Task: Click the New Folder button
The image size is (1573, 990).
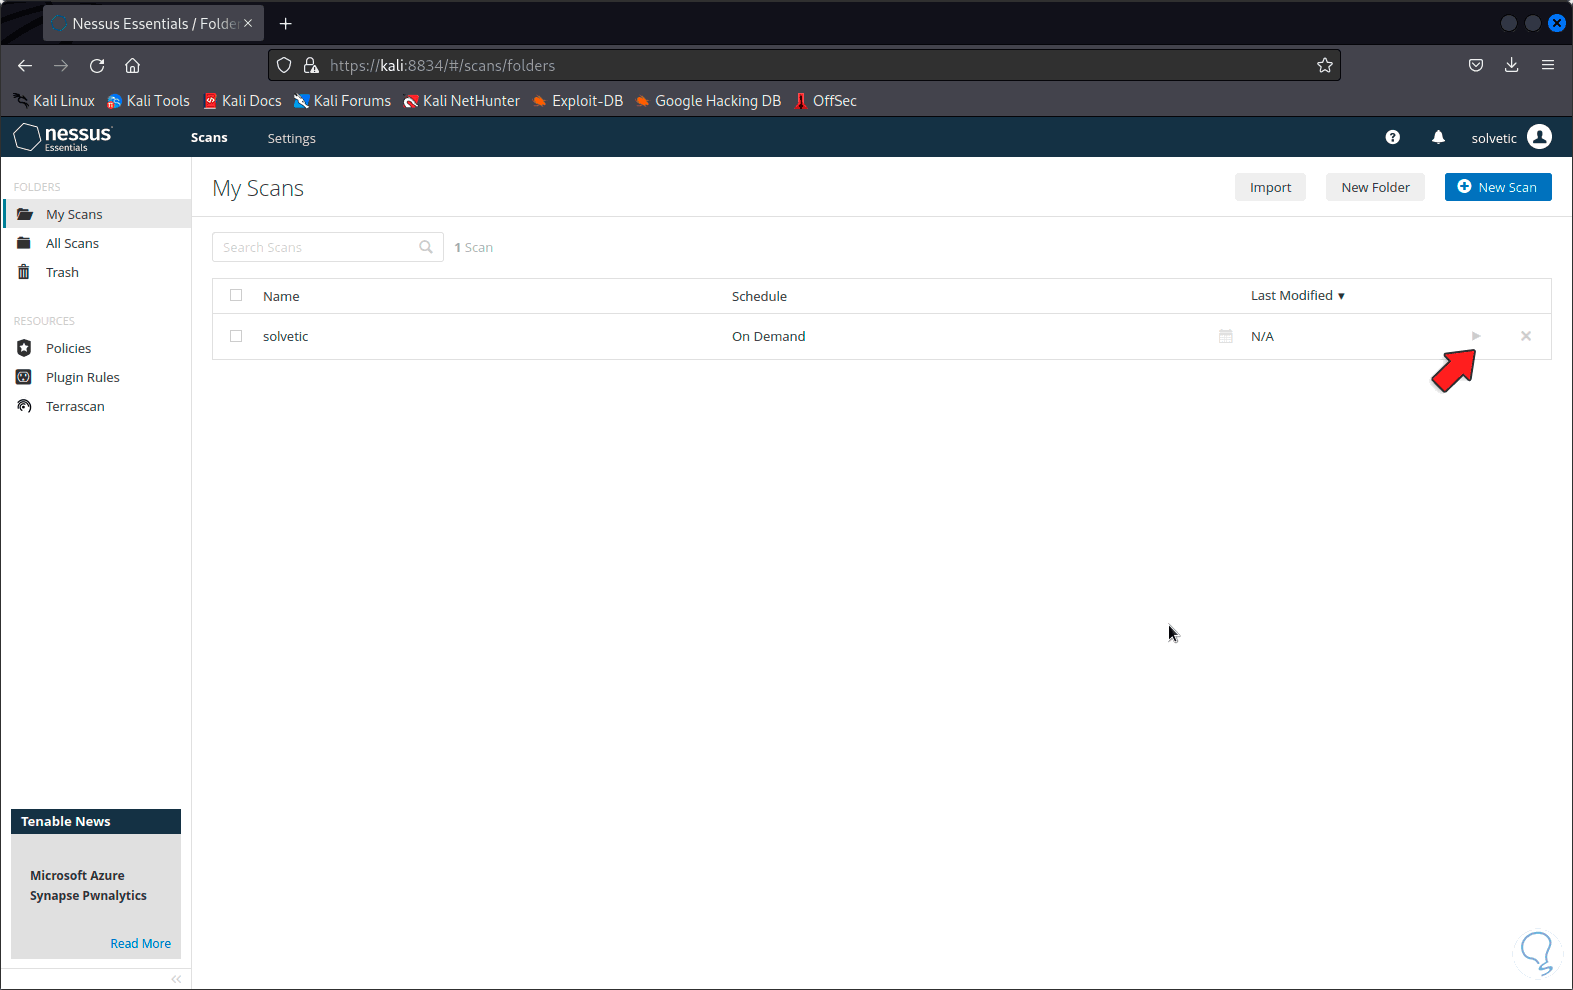Action: click(x=1375, y=187)
